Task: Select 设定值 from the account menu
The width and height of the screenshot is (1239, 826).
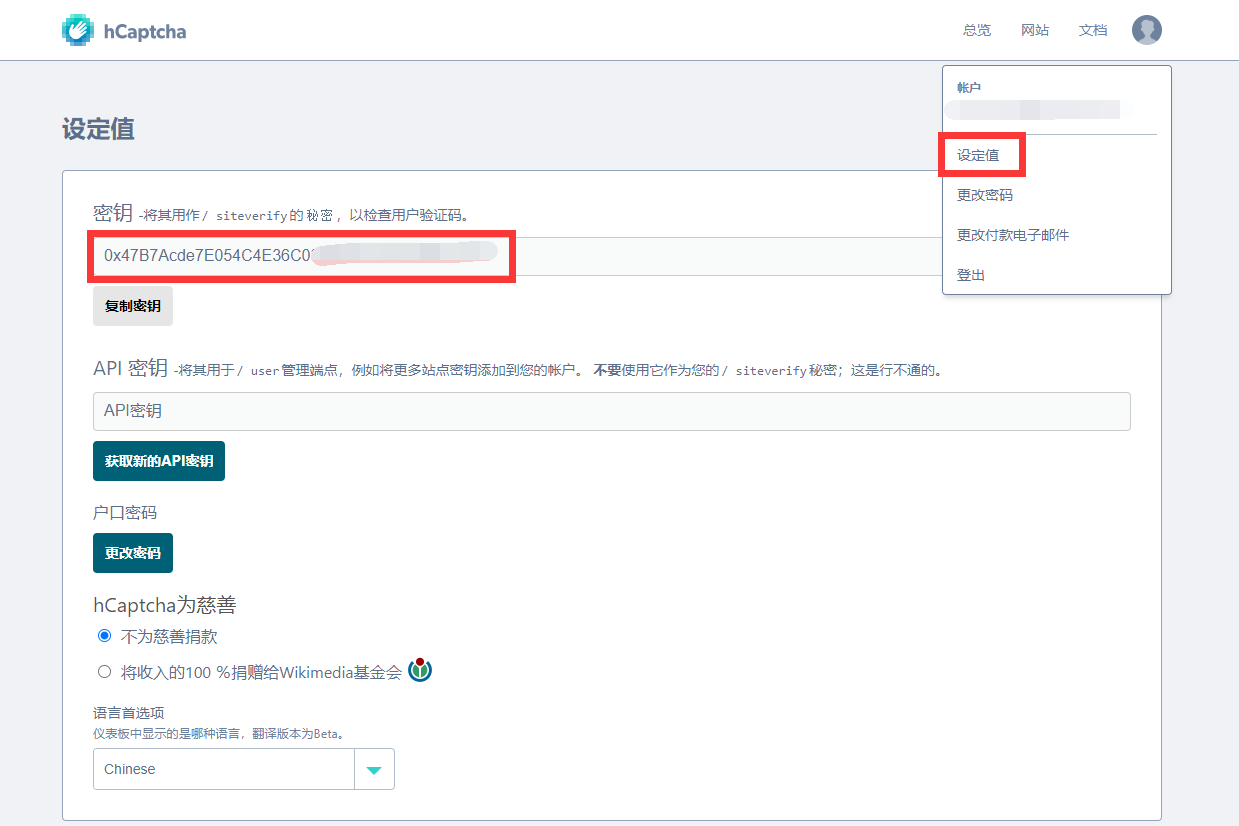Action: click(979, 155)
